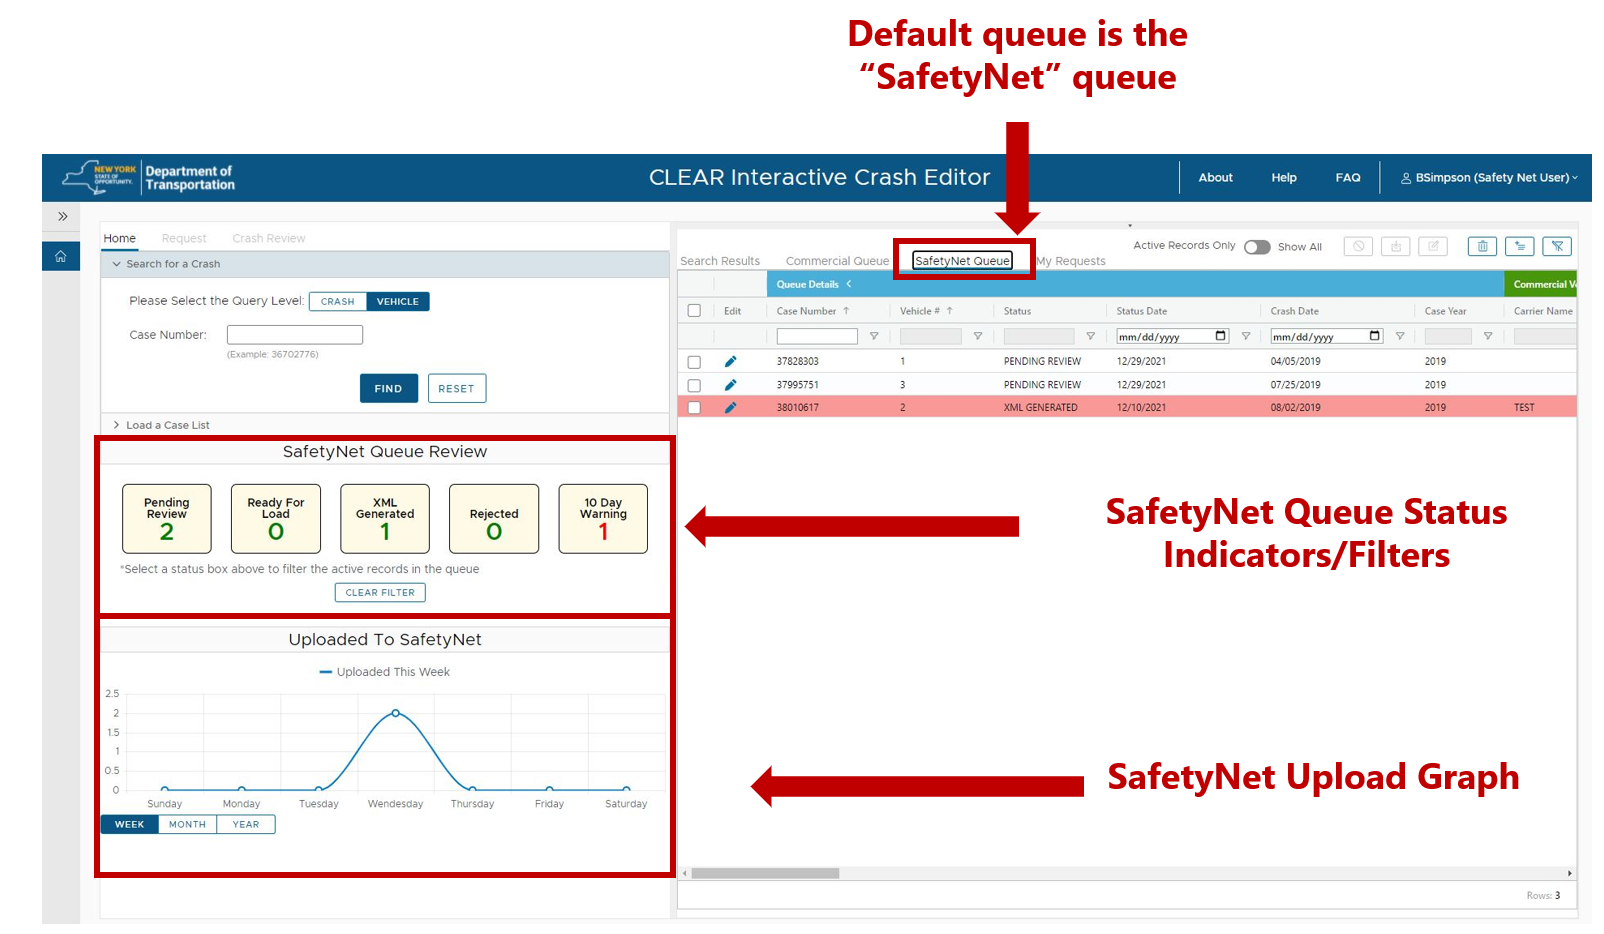Switch to the Request tab
Image resolution: width=1604 pixels, height=934 pixels.
pos(184,238)
